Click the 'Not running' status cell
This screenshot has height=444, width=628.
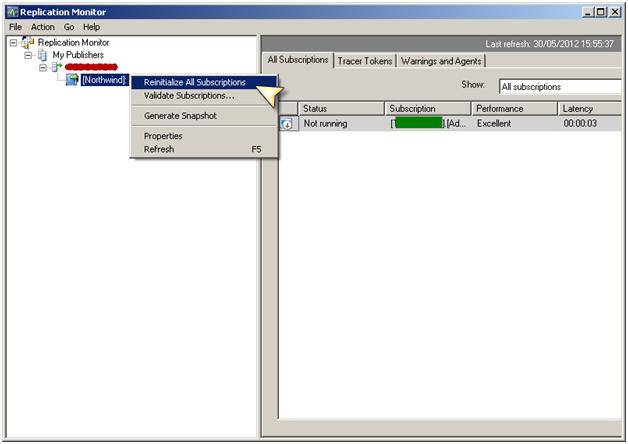325,123
